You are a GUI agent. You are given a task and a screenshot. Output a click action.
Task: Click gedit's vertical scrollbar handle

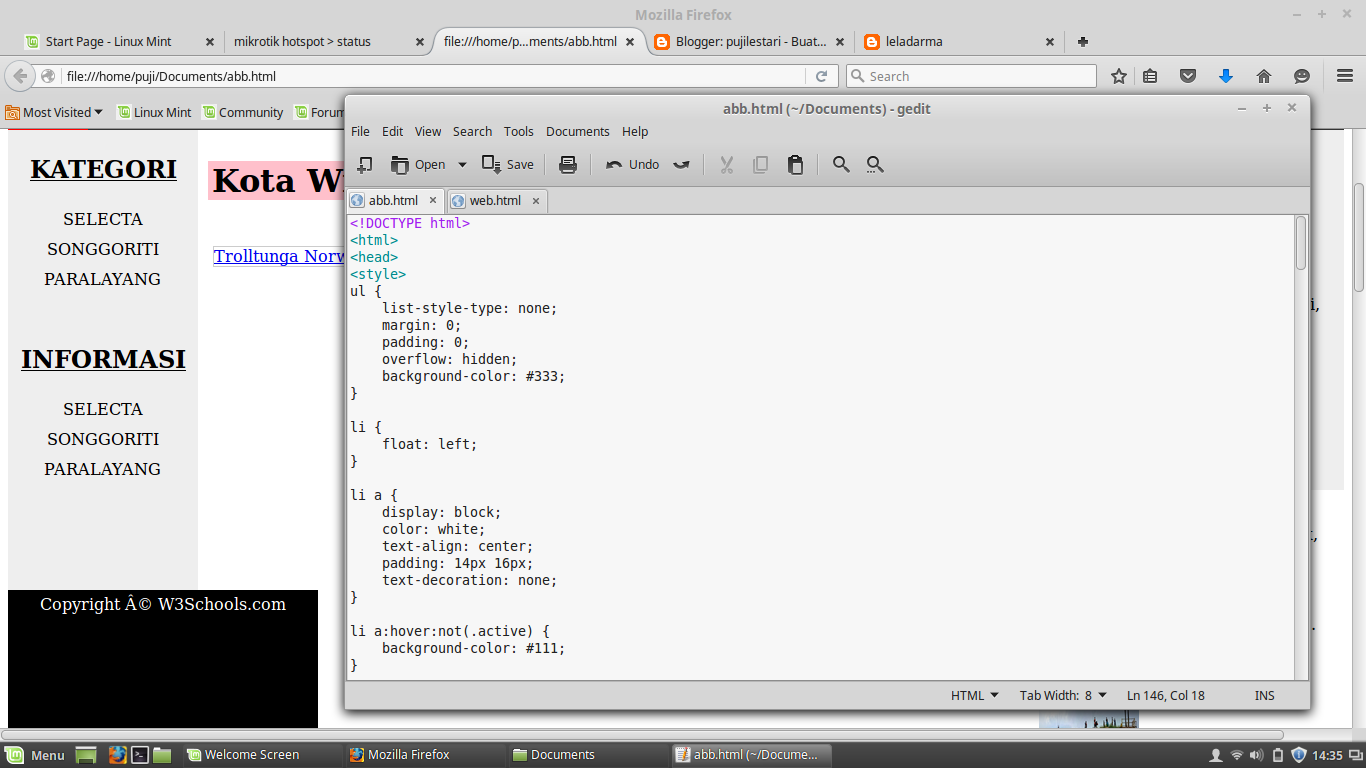click(x=1301, y=243)
